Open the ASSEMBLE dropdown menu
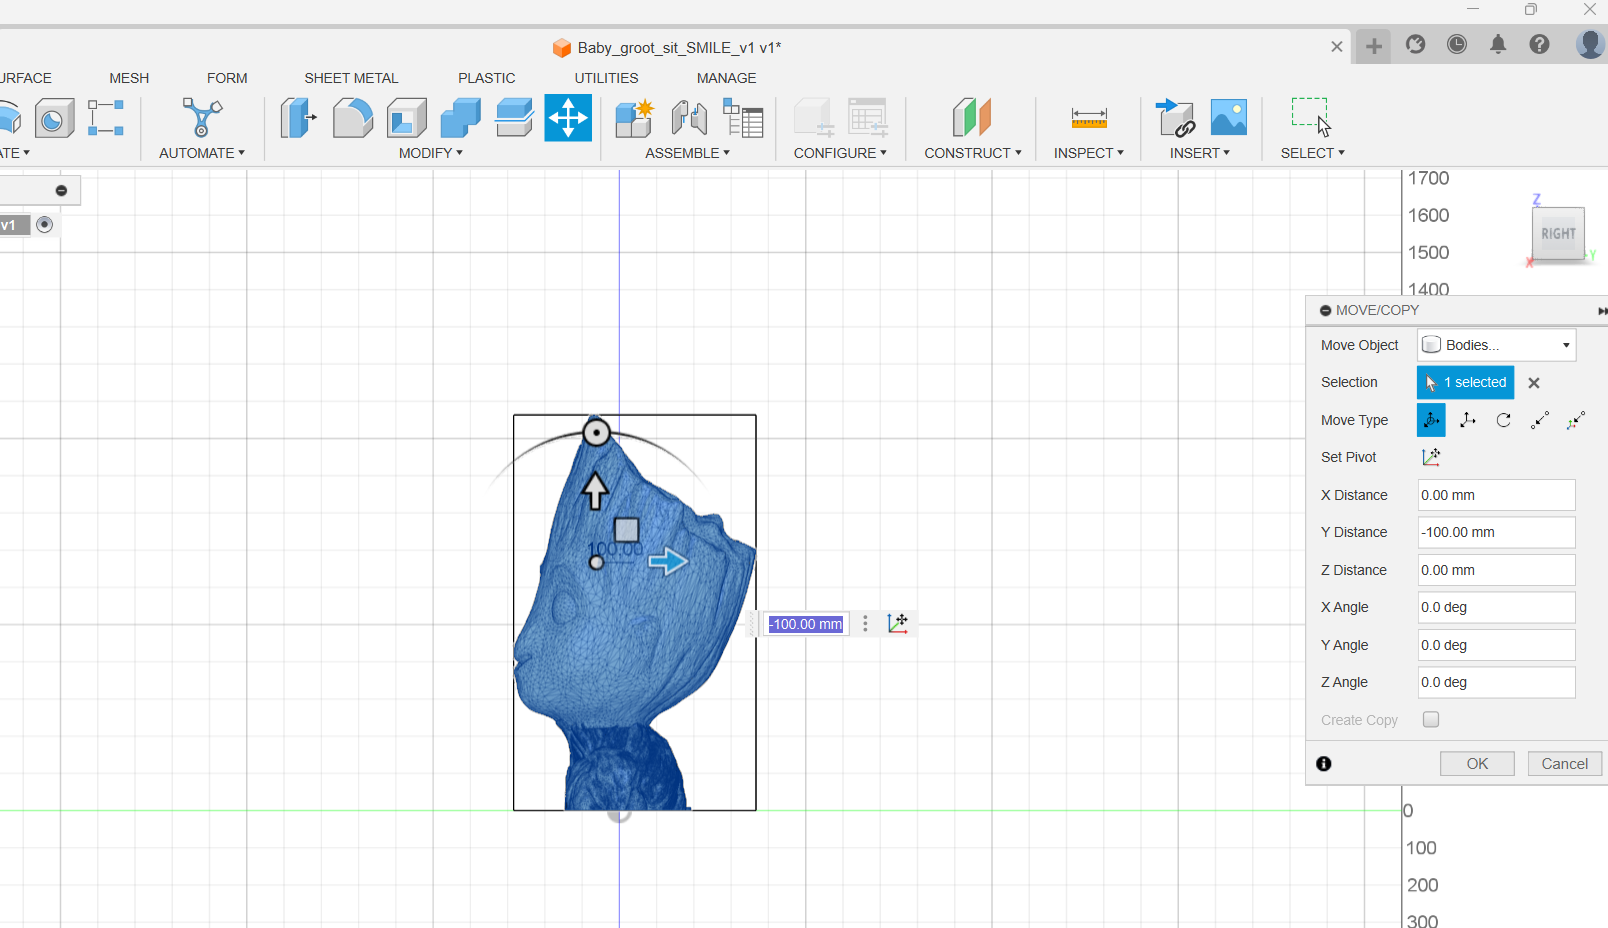1608x928 pixels. coord(688,153)
